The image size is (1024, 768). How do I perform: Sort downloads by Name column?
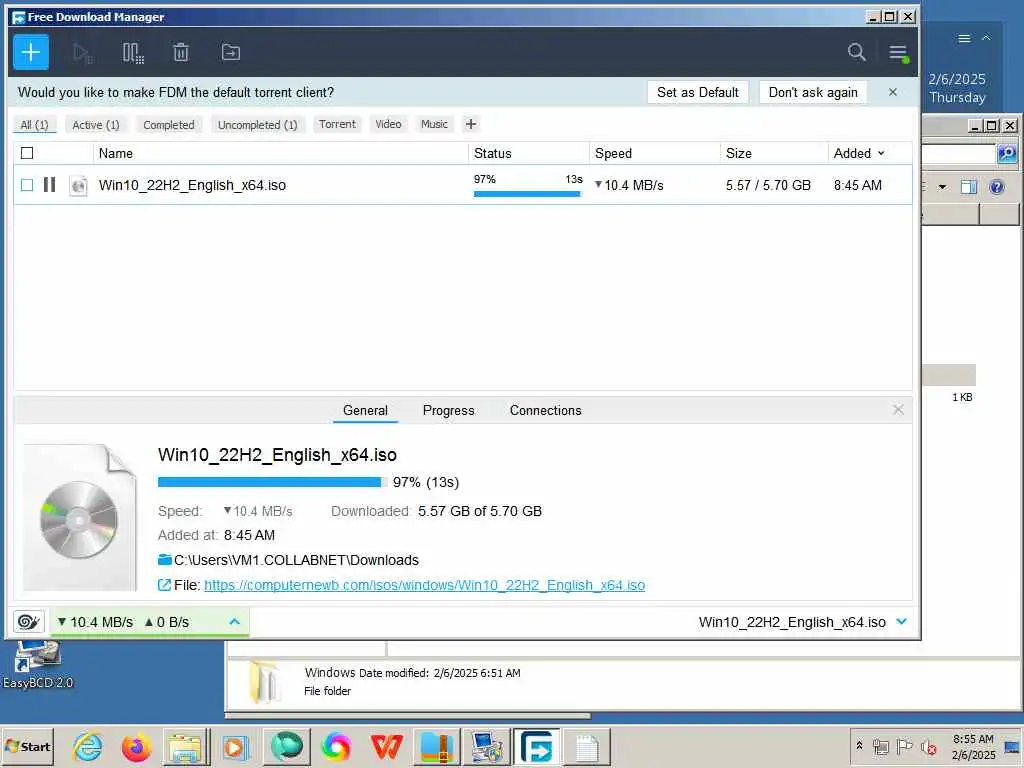[116, 153]
